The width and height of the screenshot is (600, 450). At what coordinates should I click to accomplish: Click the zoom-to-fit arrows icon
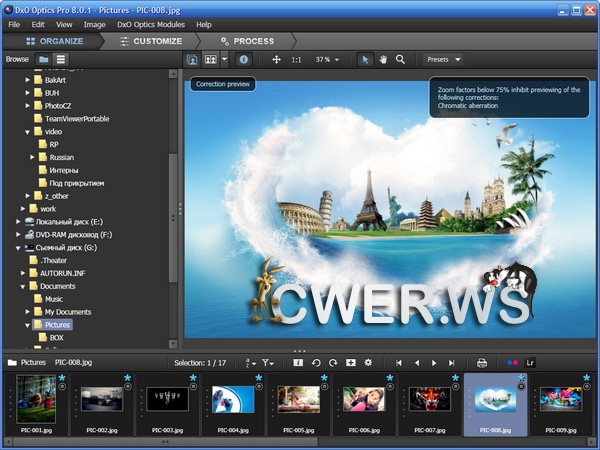click(x=276, y=60)
